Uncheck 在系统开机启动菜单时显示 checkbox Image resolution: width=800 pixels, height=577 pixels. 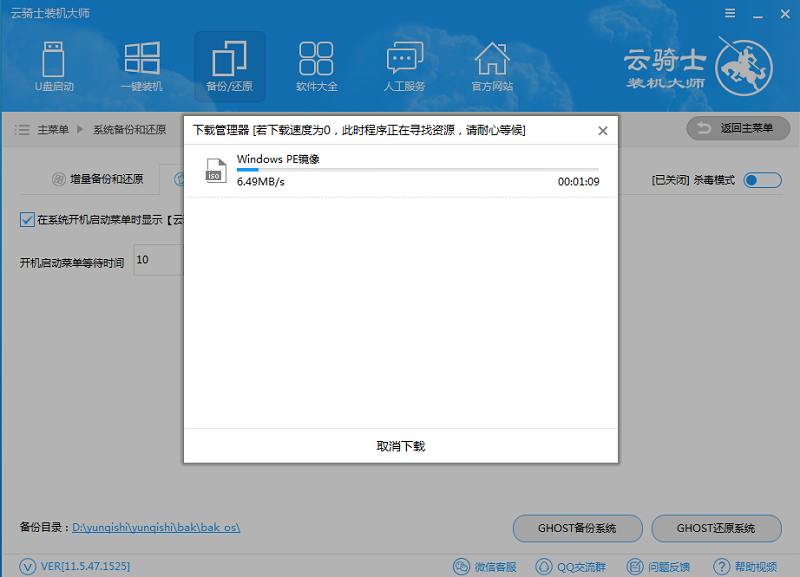point(27,220)
